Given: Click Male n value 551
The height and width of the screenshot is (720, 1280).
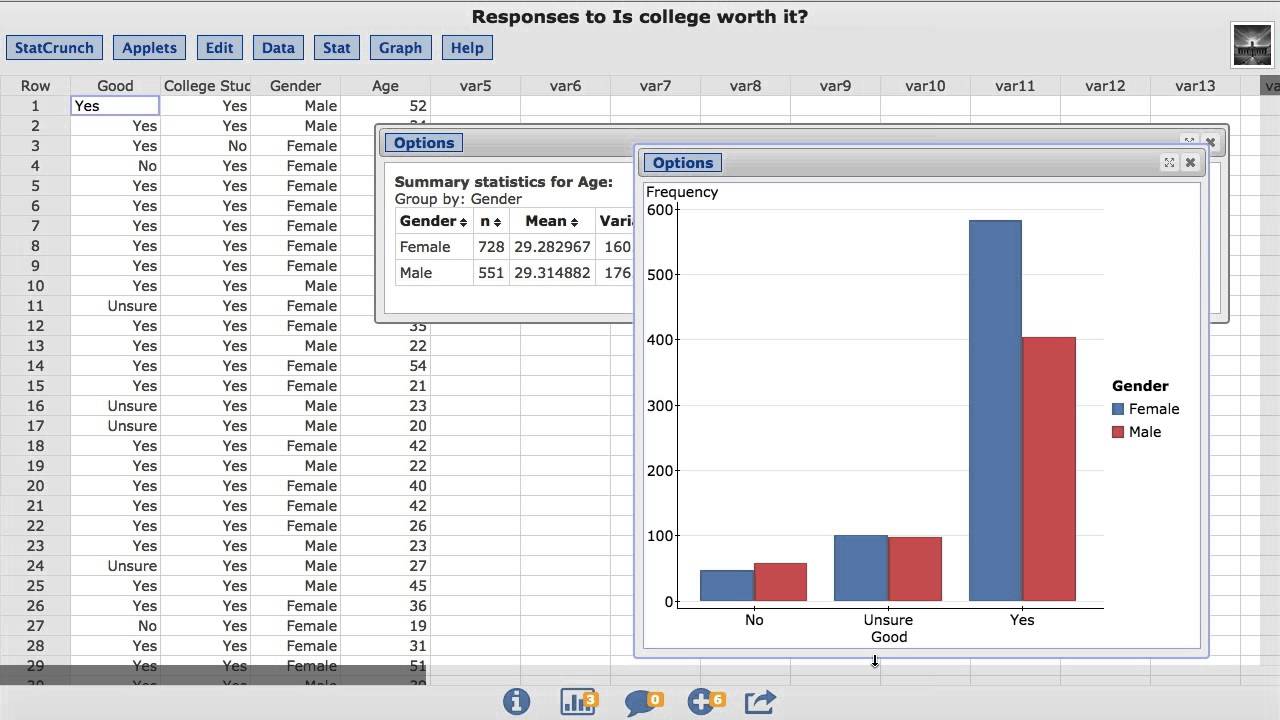Looking at the screenshot, I should pos(491,273).
